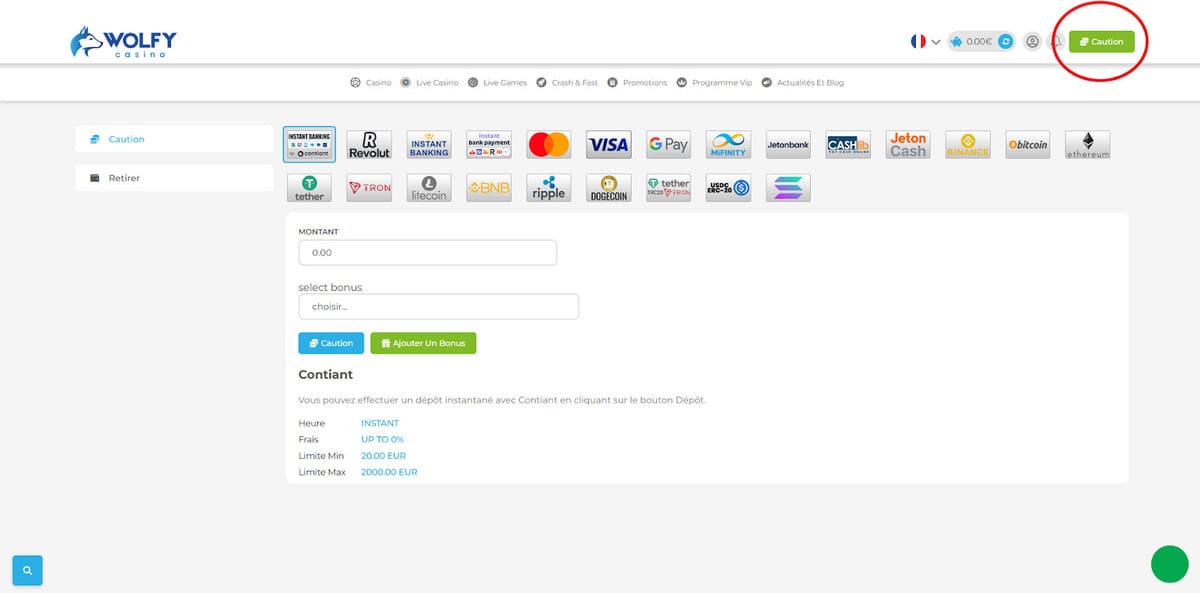The height and width of the screenshot is (593, 1200).
Task: Pick Google Pay for deposit
Action: pyautogui.click(x=668, y=145)
